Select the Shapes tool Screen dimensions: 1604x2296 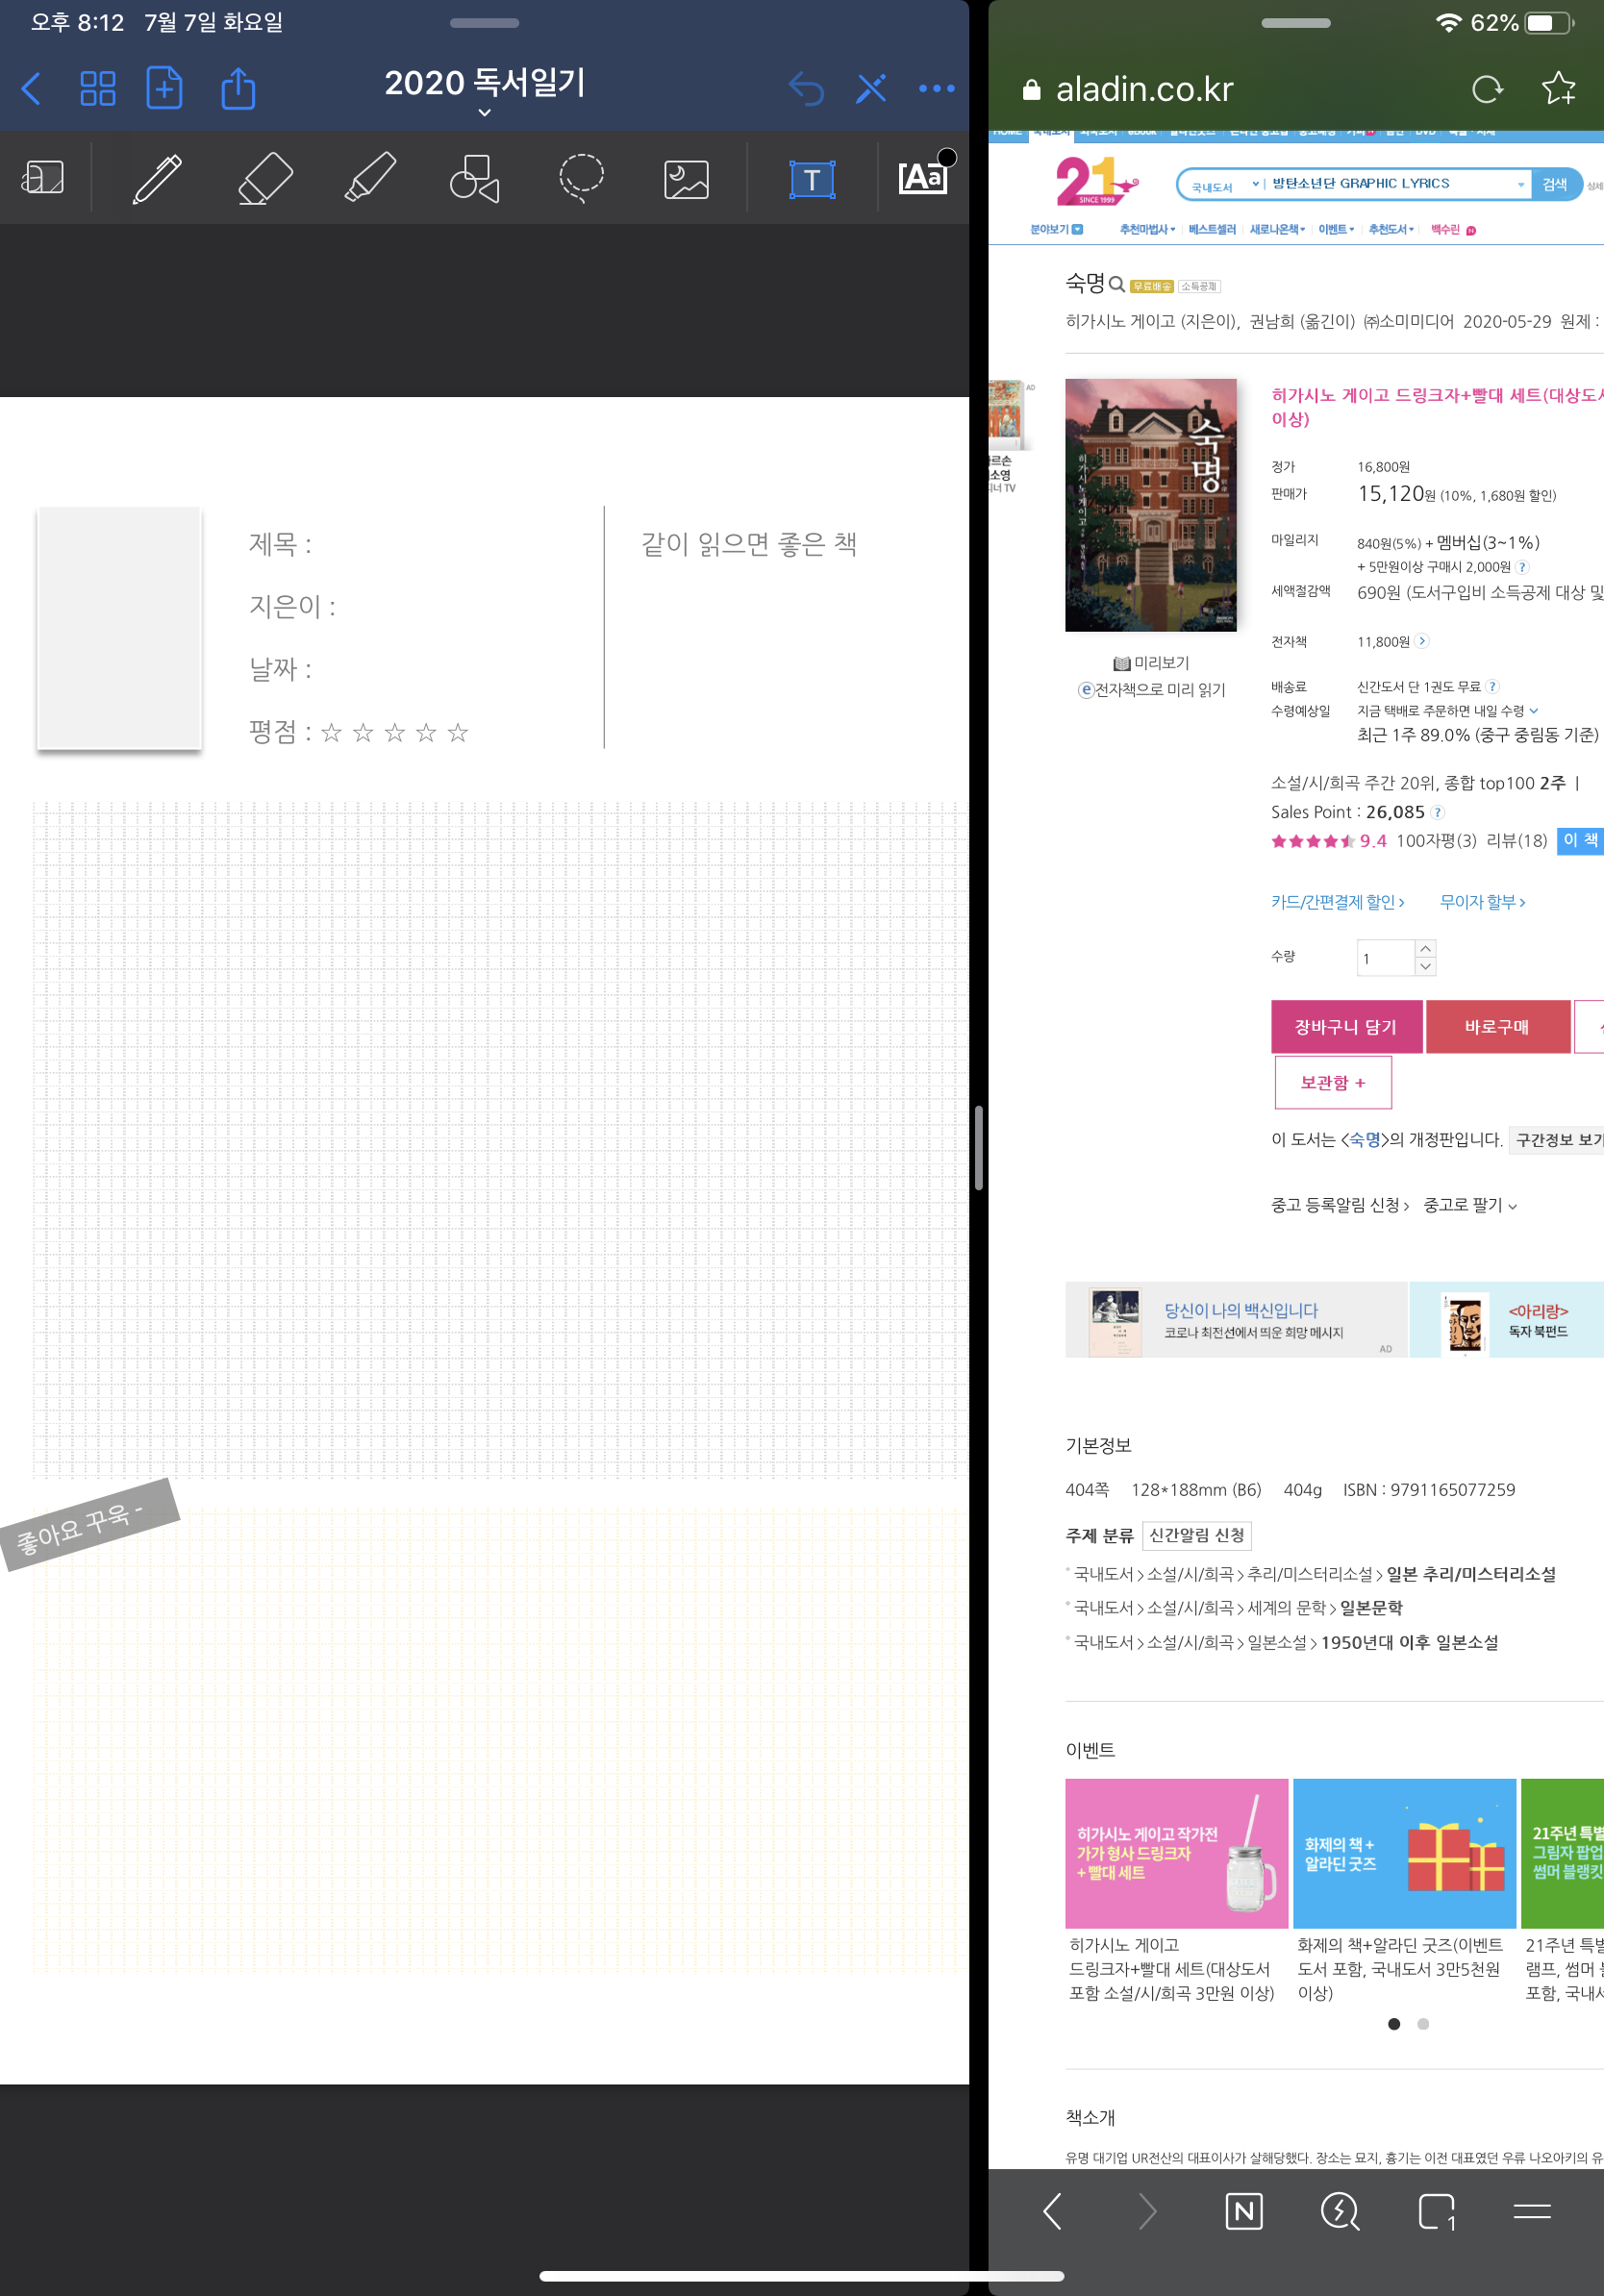tap(475, 179)
